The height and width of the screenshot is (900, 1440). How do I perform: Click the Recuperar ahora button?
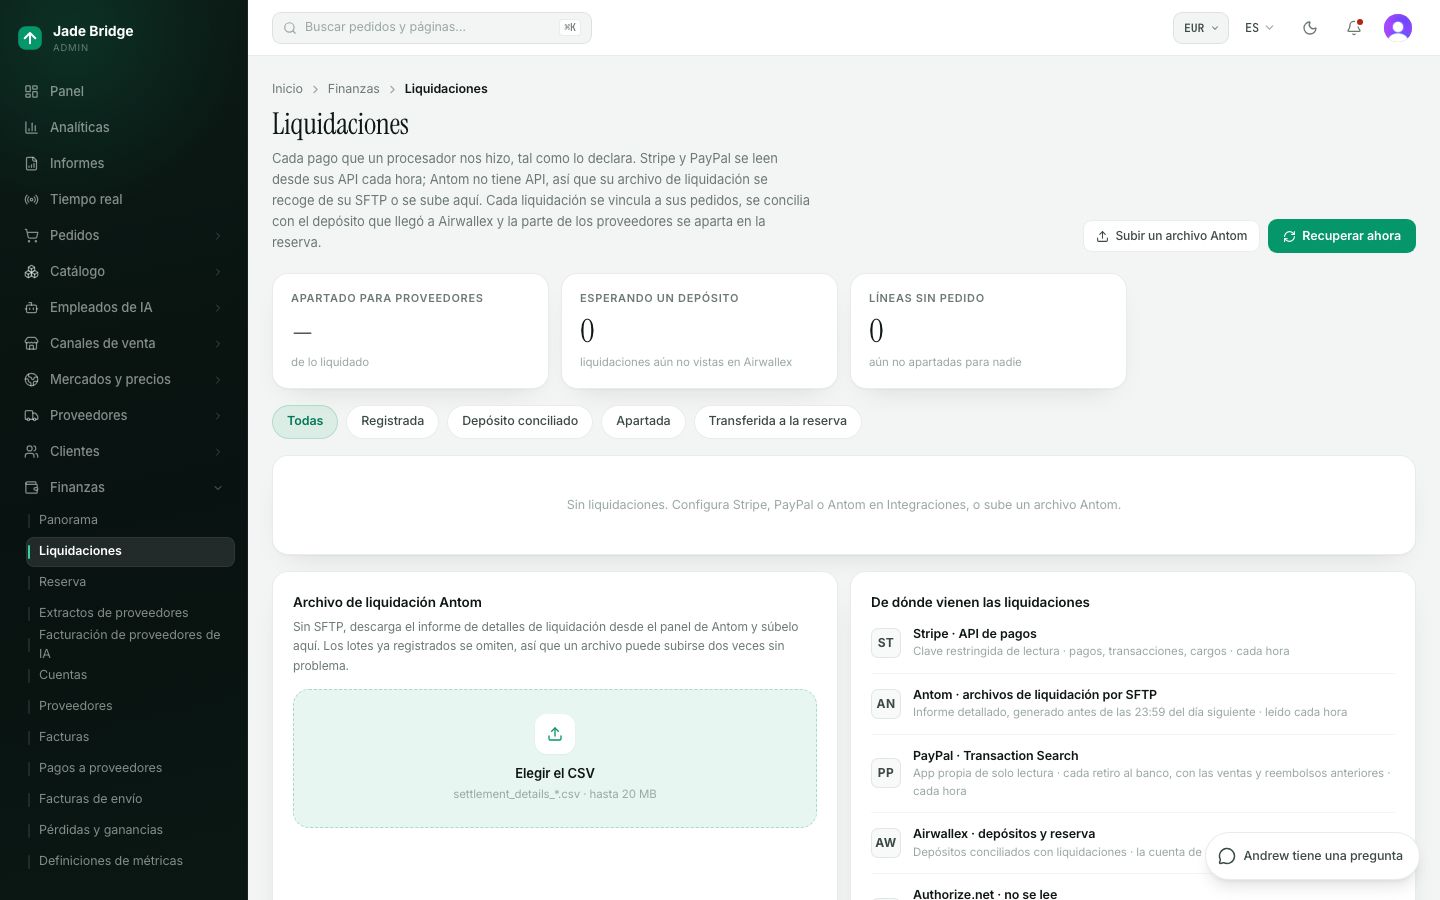click(x=1342, y=236)
